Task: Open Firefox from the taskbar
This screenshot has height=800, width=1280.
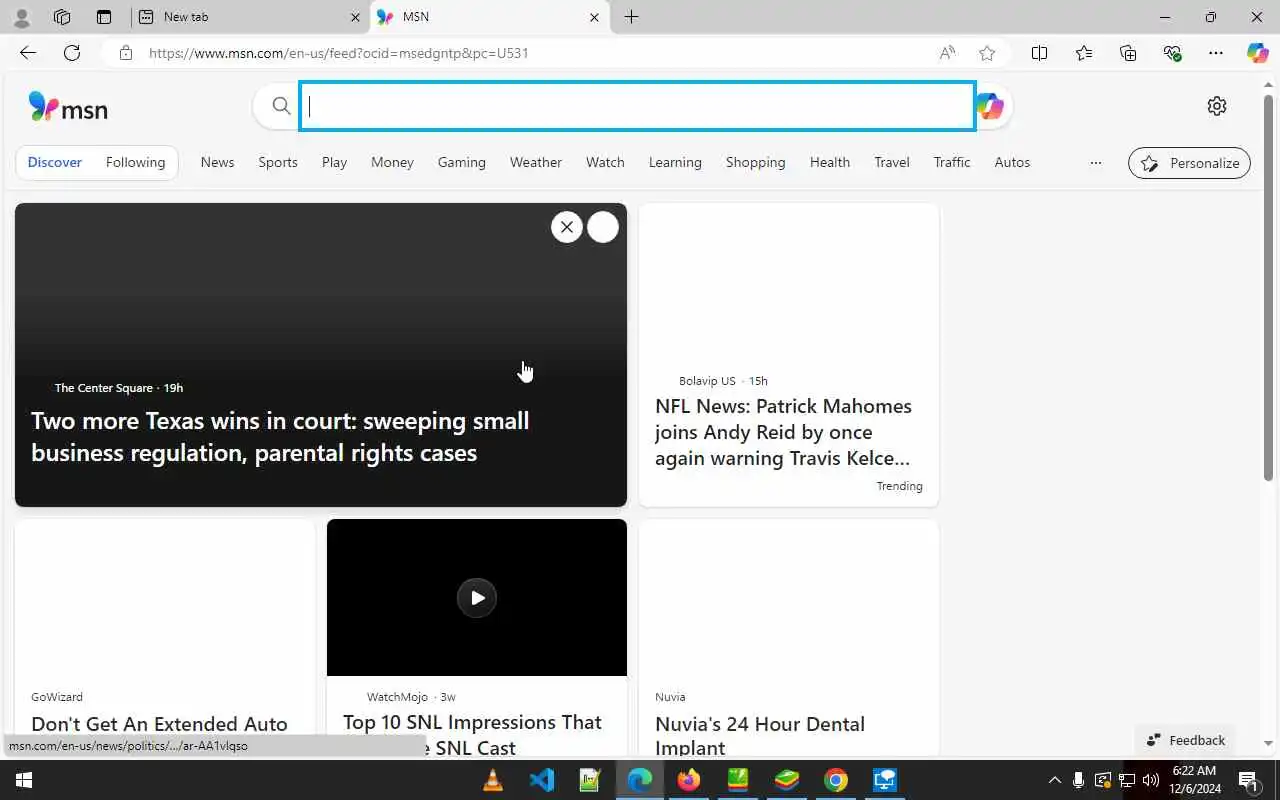Action: [x=689, y=780]
